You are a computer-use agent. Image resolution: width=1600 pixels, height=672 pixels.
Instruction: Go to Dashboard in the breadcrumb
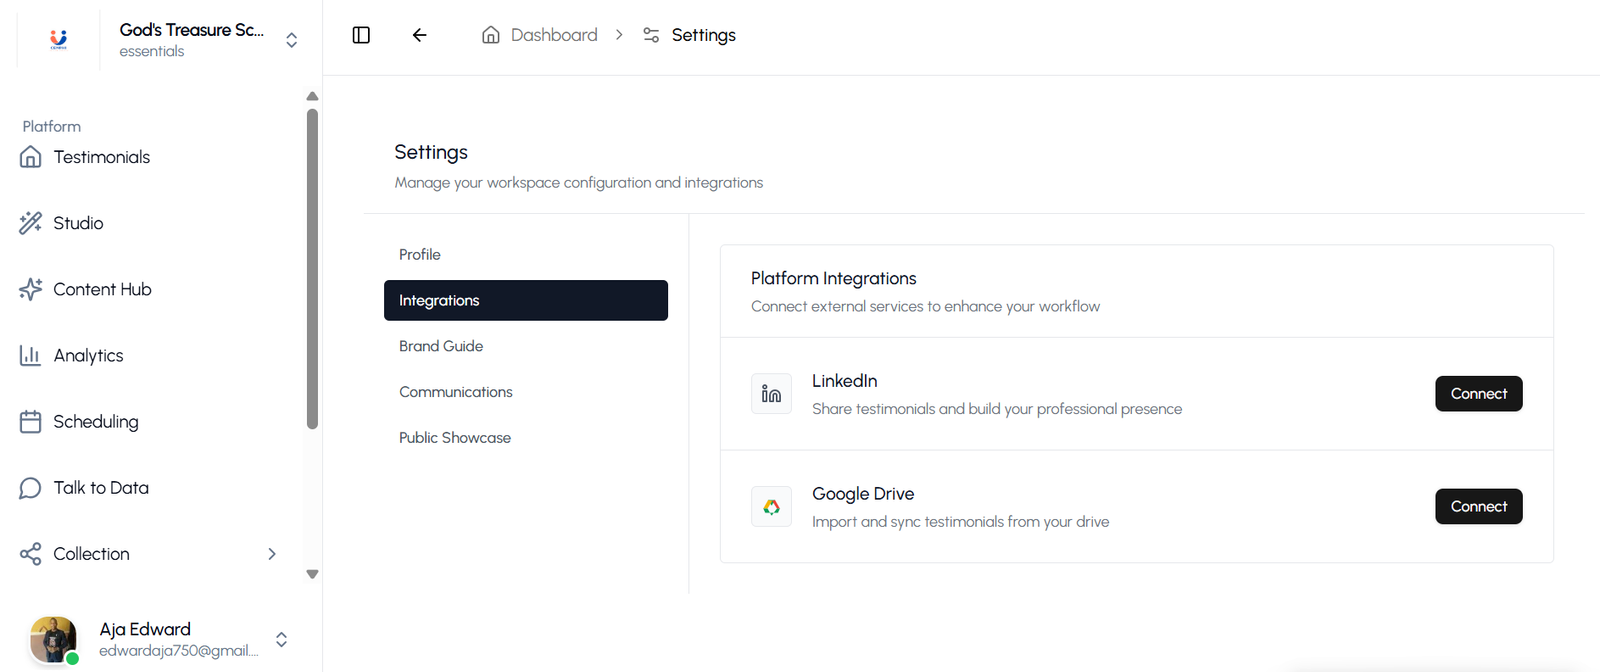(553, 35)
